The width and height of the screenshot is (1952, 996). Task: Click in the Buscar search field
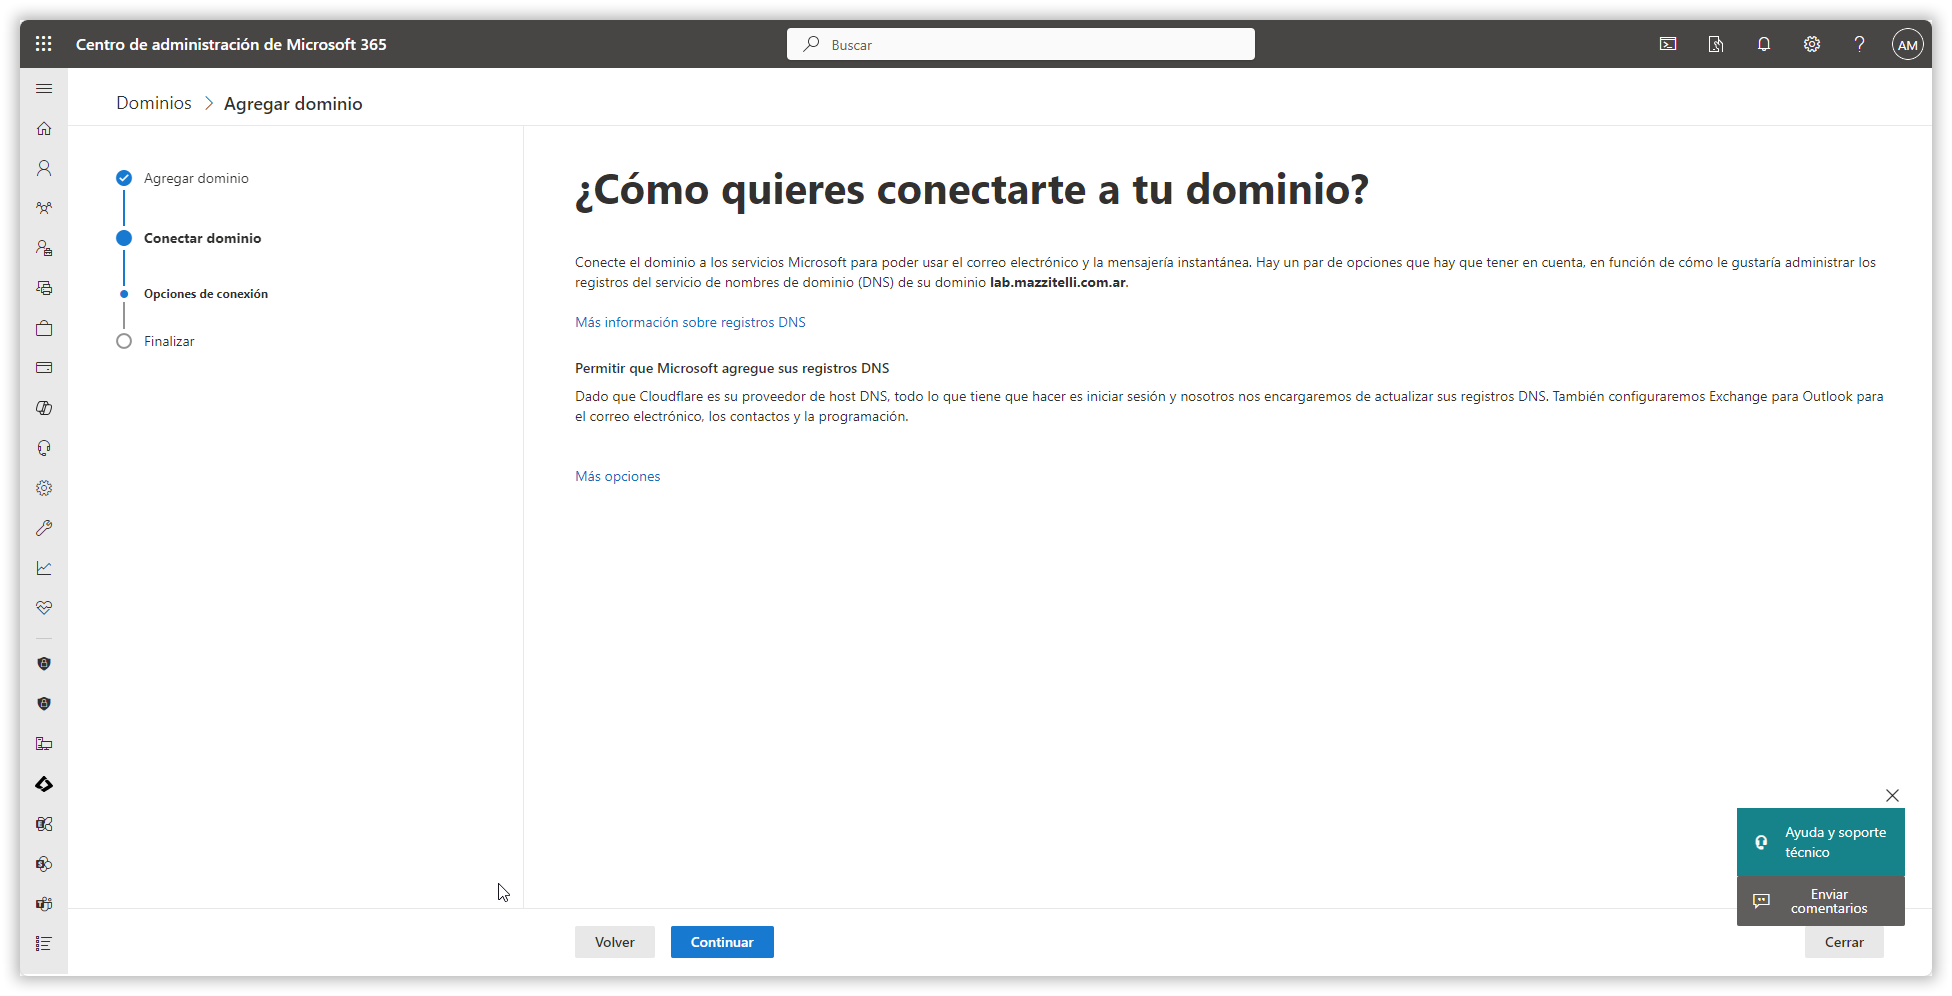coord(1020,44)
